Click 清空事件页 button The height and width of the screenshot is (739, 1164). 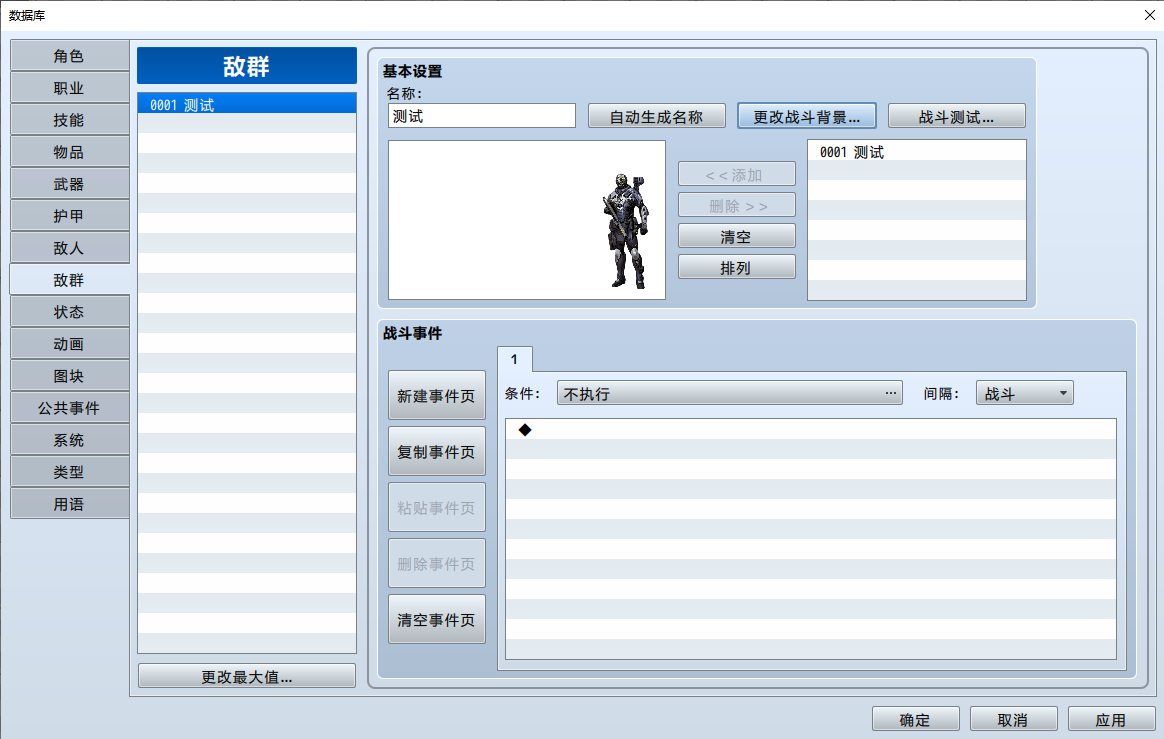pyautogui.click(x=436, y=619)
